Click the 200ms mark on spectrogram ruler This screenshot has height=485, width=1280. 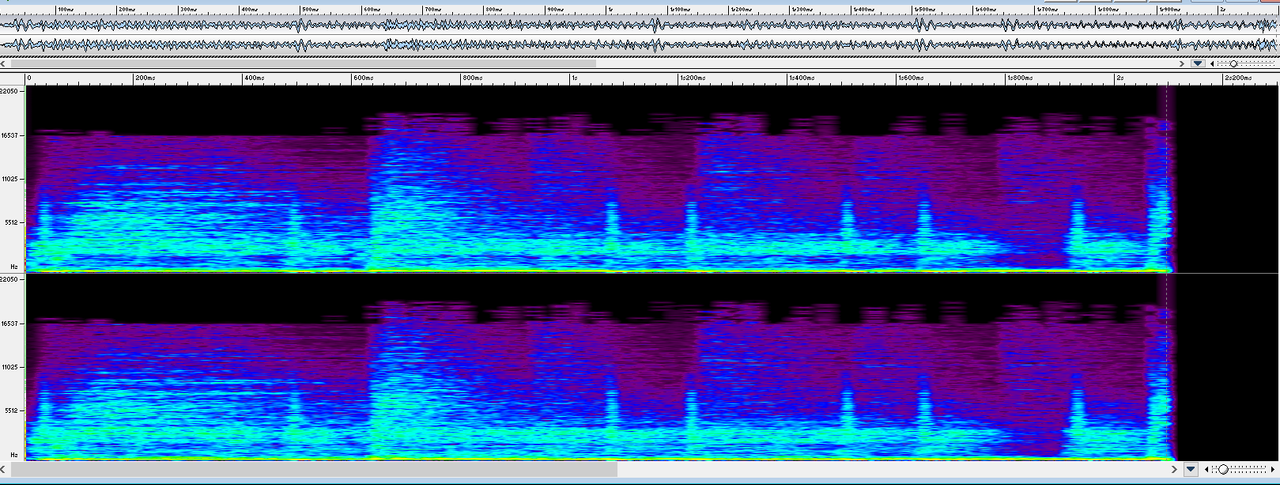point(144,77)
